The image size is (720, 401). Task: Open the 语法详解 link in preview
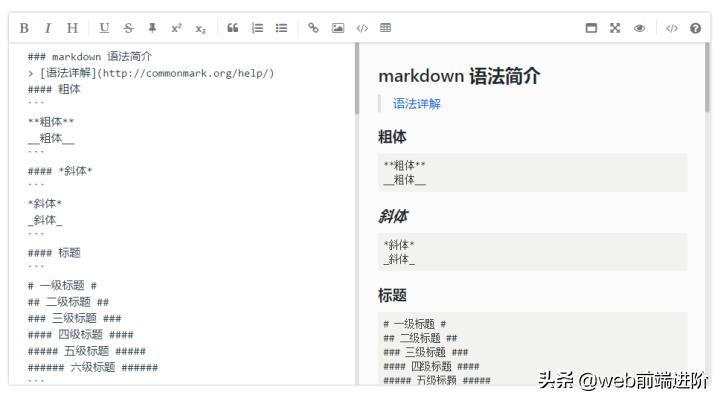tap(416, 104)
